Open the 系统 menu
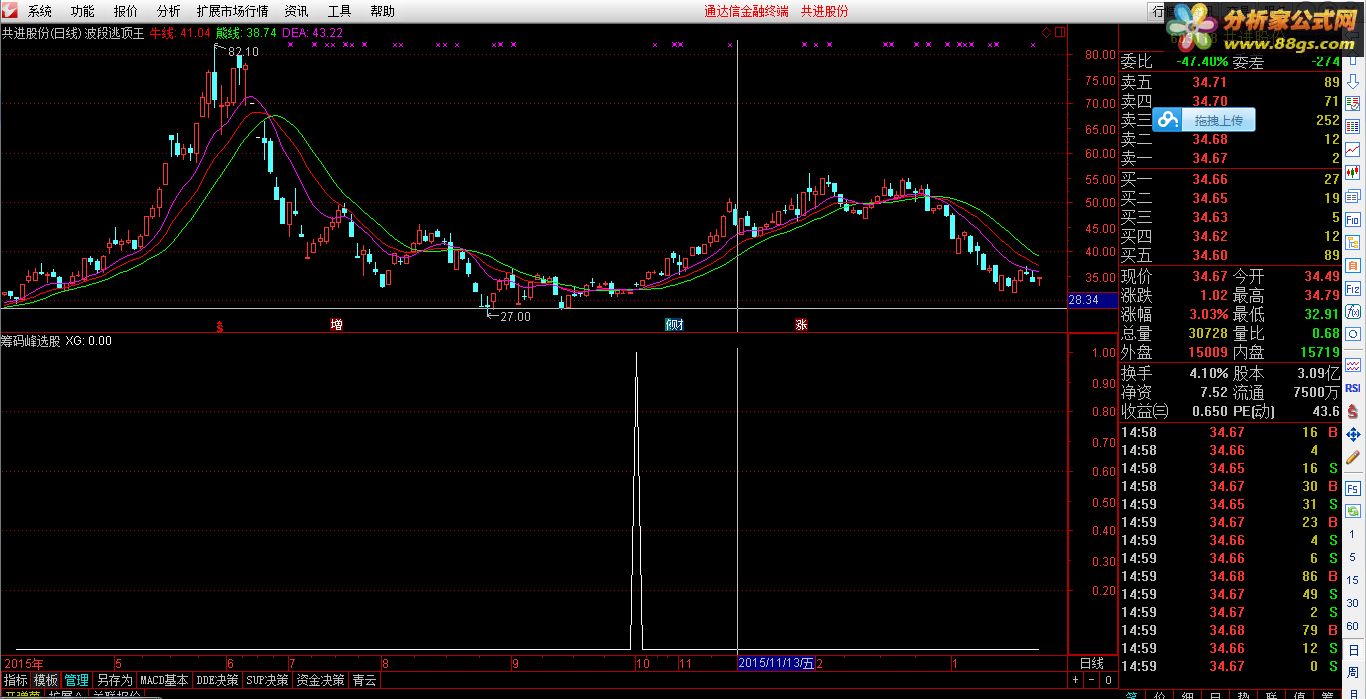Image resolution: width=1366 pixels, height=699 pixels. click(x=40, y=11)
